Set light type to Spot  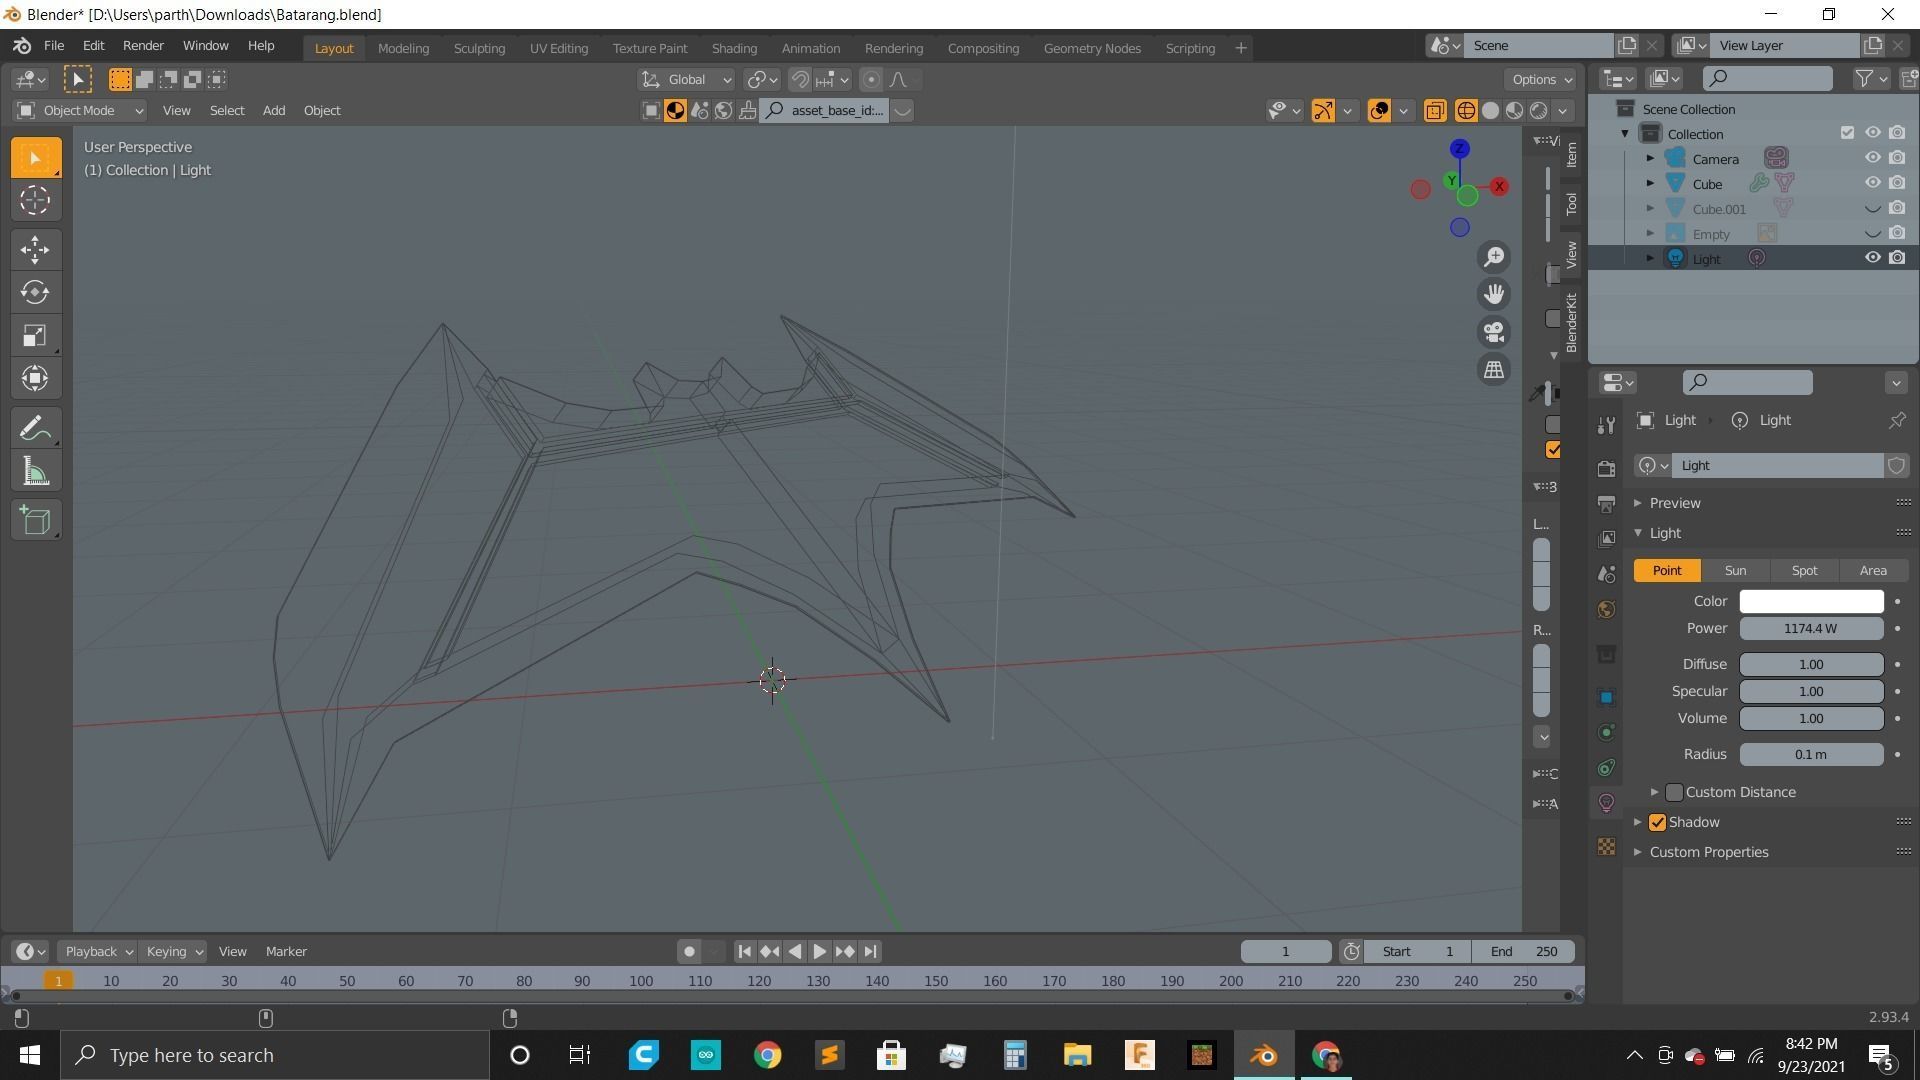click(1804, 570)
